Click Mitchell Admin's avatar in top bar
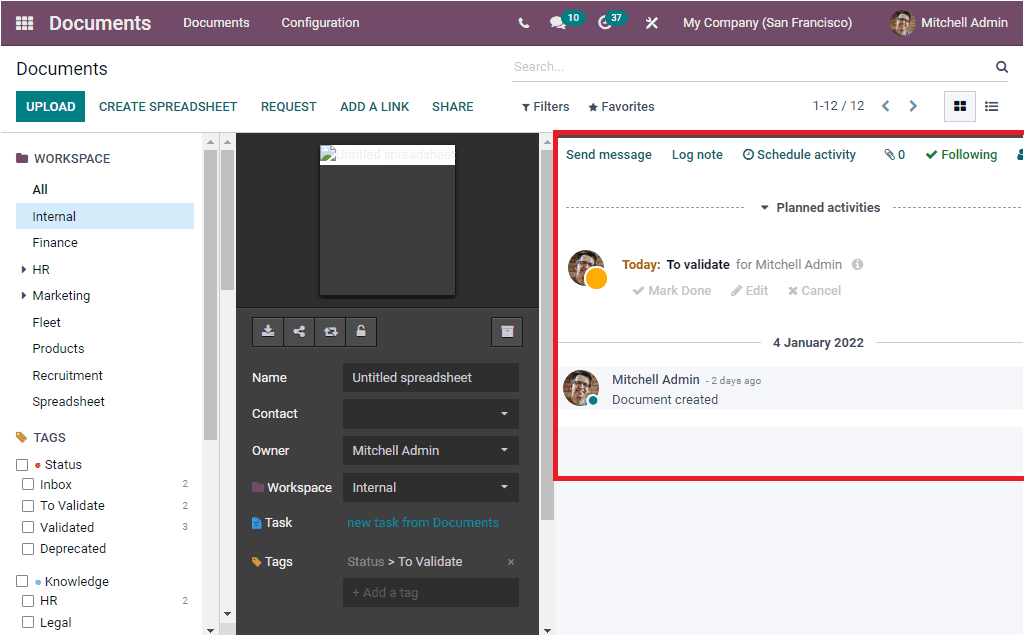Viewport: 1024px width, 636px height. pyautogui.click(x=903, y=23)
